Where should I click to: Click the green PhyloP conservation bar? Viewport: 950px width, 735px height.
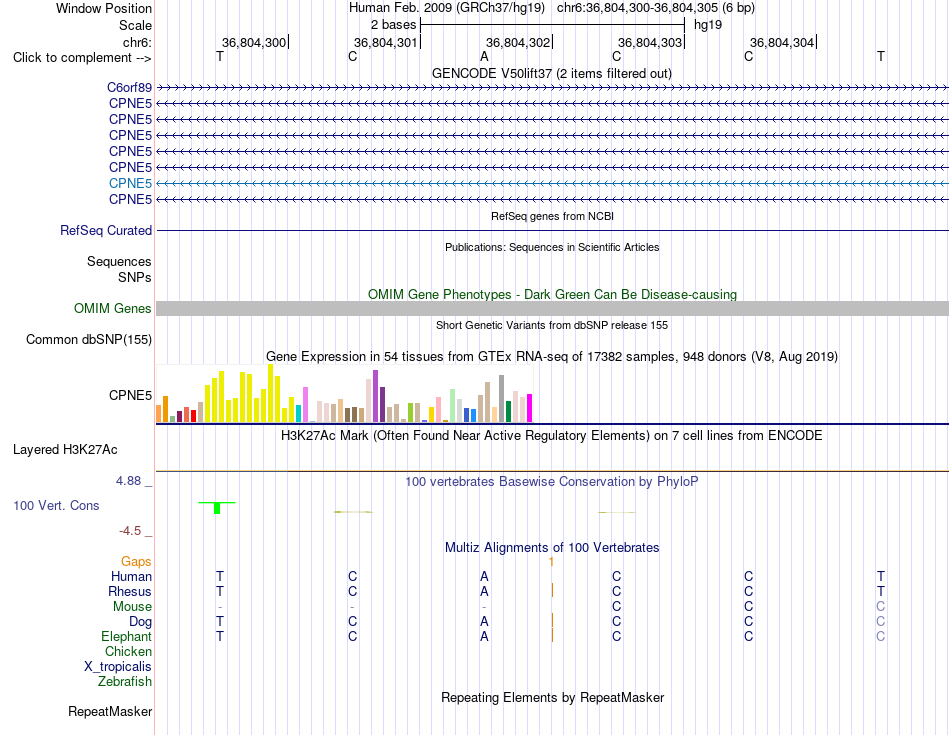point(217,508)
